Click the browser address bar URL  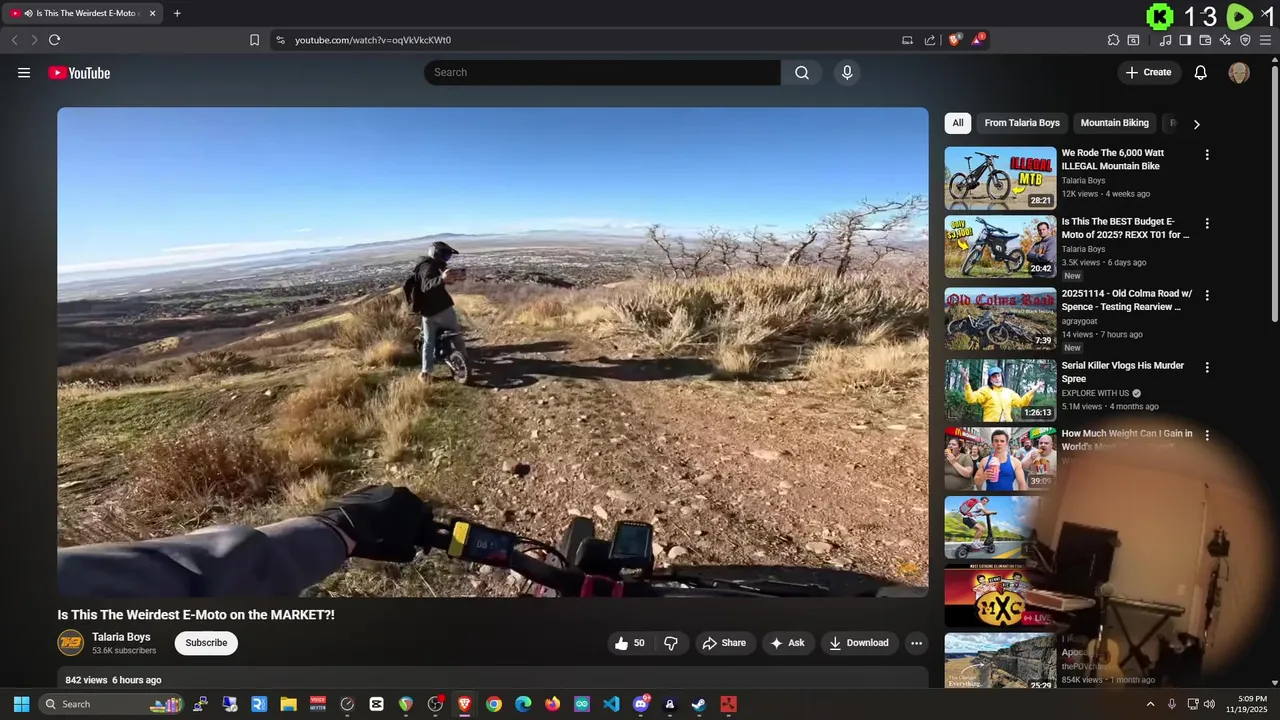pyautogui.click(x=373, y=40)
